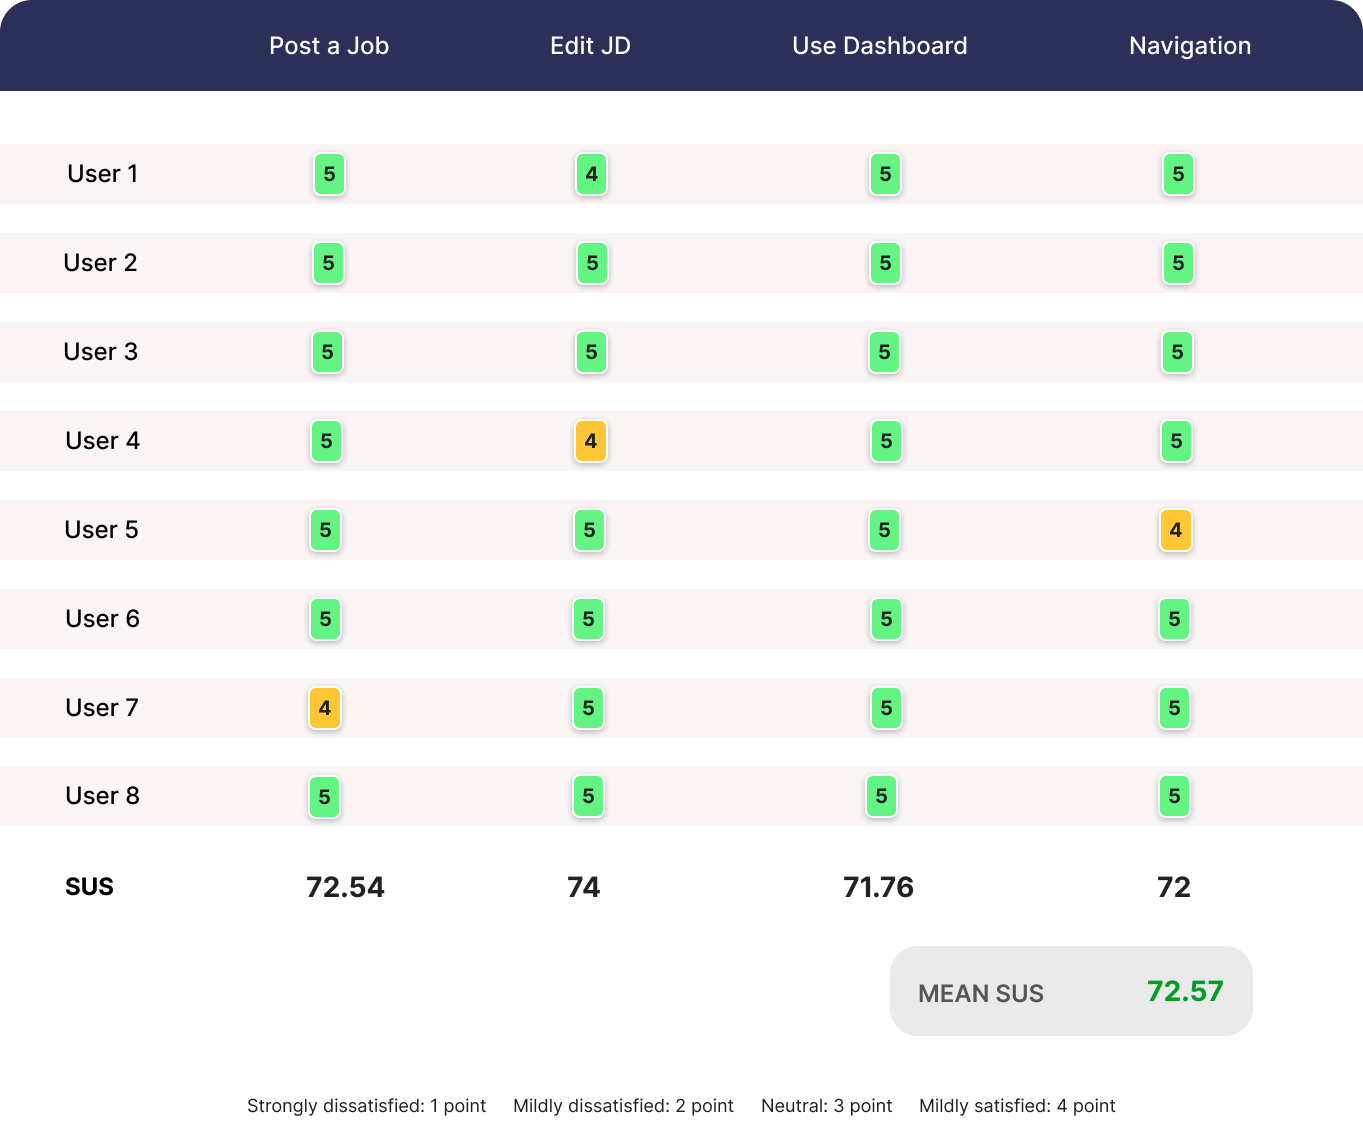Click the 72.54 SUS value
1363x1139 pixels.
point(345,887)
